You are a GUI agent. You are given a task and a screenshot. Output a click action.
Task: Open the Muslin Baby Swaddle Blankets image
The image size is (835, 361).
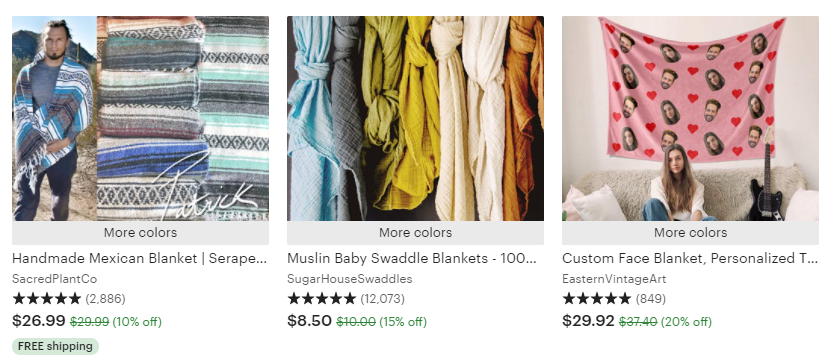[x=415, y=118]
